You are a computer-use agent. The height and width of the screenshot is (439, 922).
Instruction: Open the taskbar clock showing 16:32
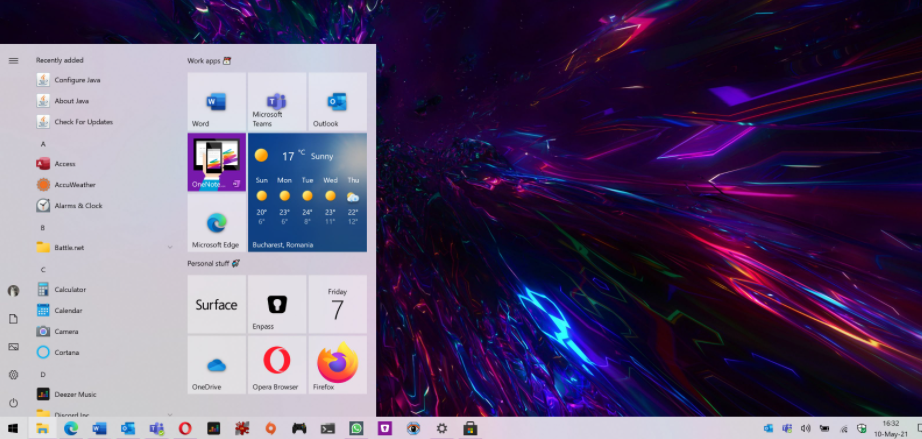pyautogui.click(x=891, y=428)
